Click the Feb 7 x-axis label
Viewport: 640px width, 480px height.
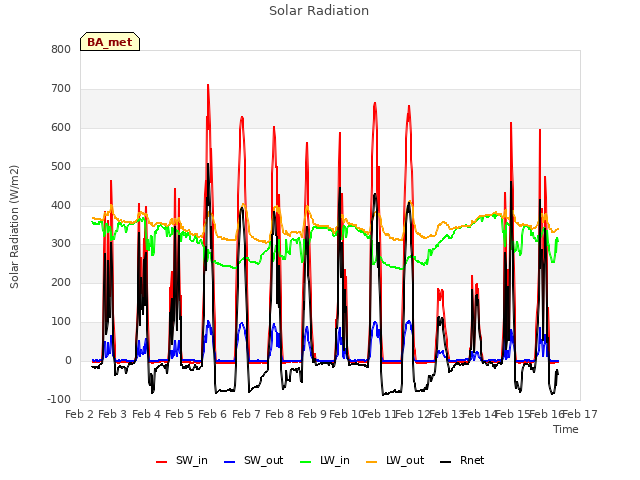coord(246,414)
